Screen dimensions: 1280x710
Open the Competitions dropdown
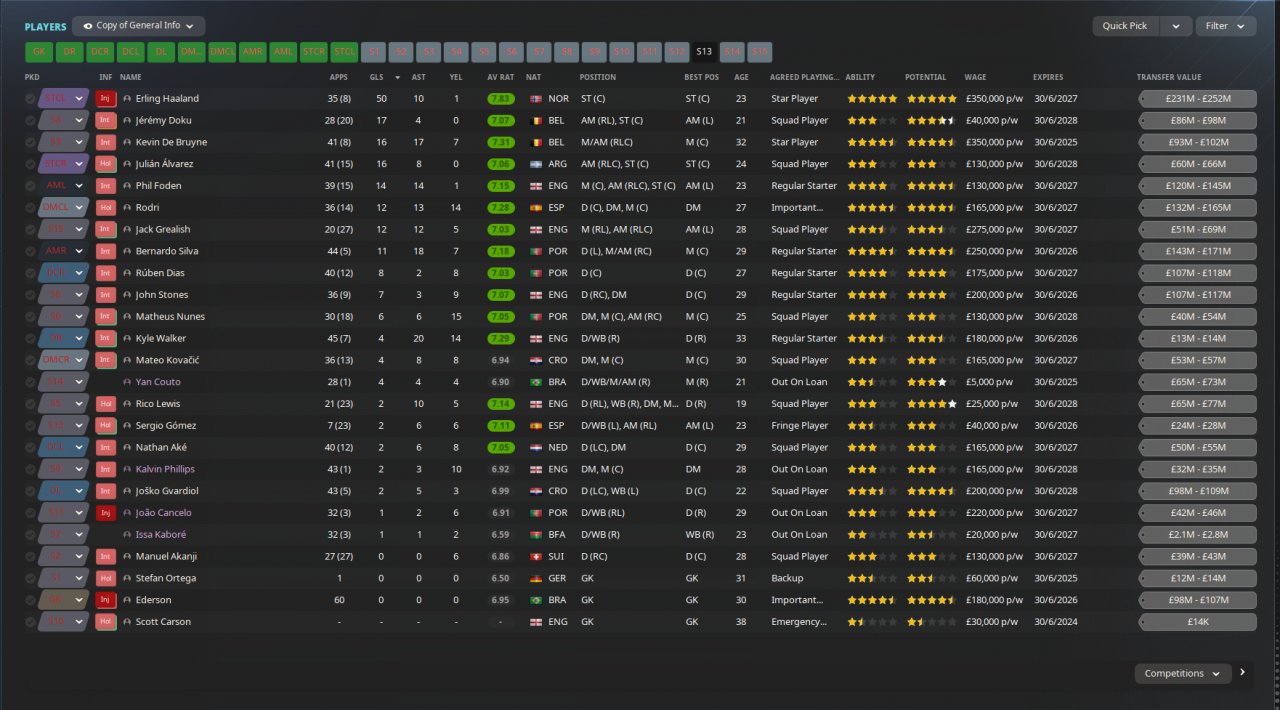point(1183,673)
